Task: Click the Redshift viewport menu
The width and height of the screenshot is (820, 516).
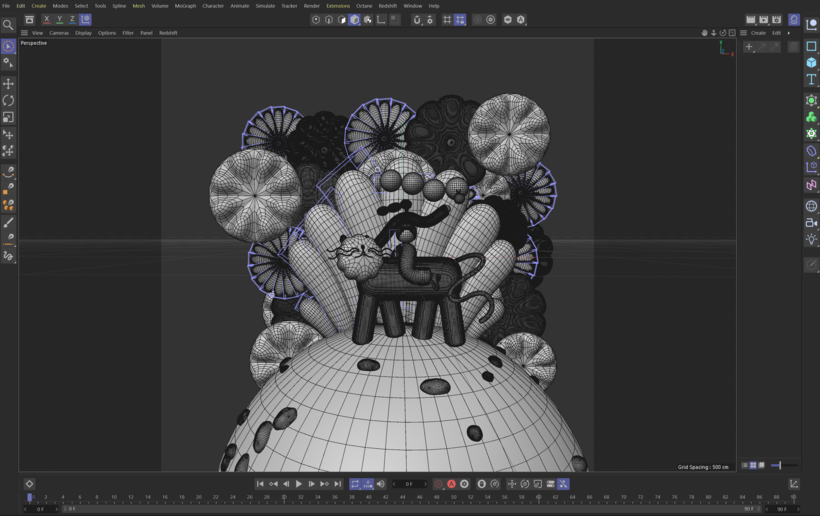Action: pos(168,32)
